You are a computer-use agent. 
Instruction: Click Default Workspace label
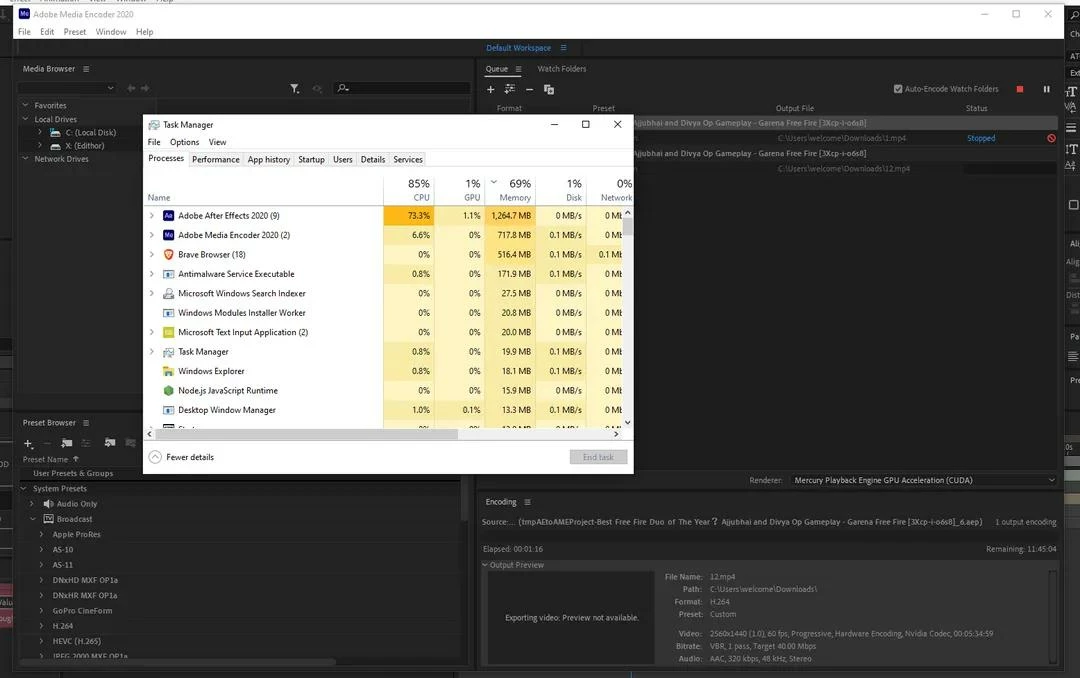[519, 48]
